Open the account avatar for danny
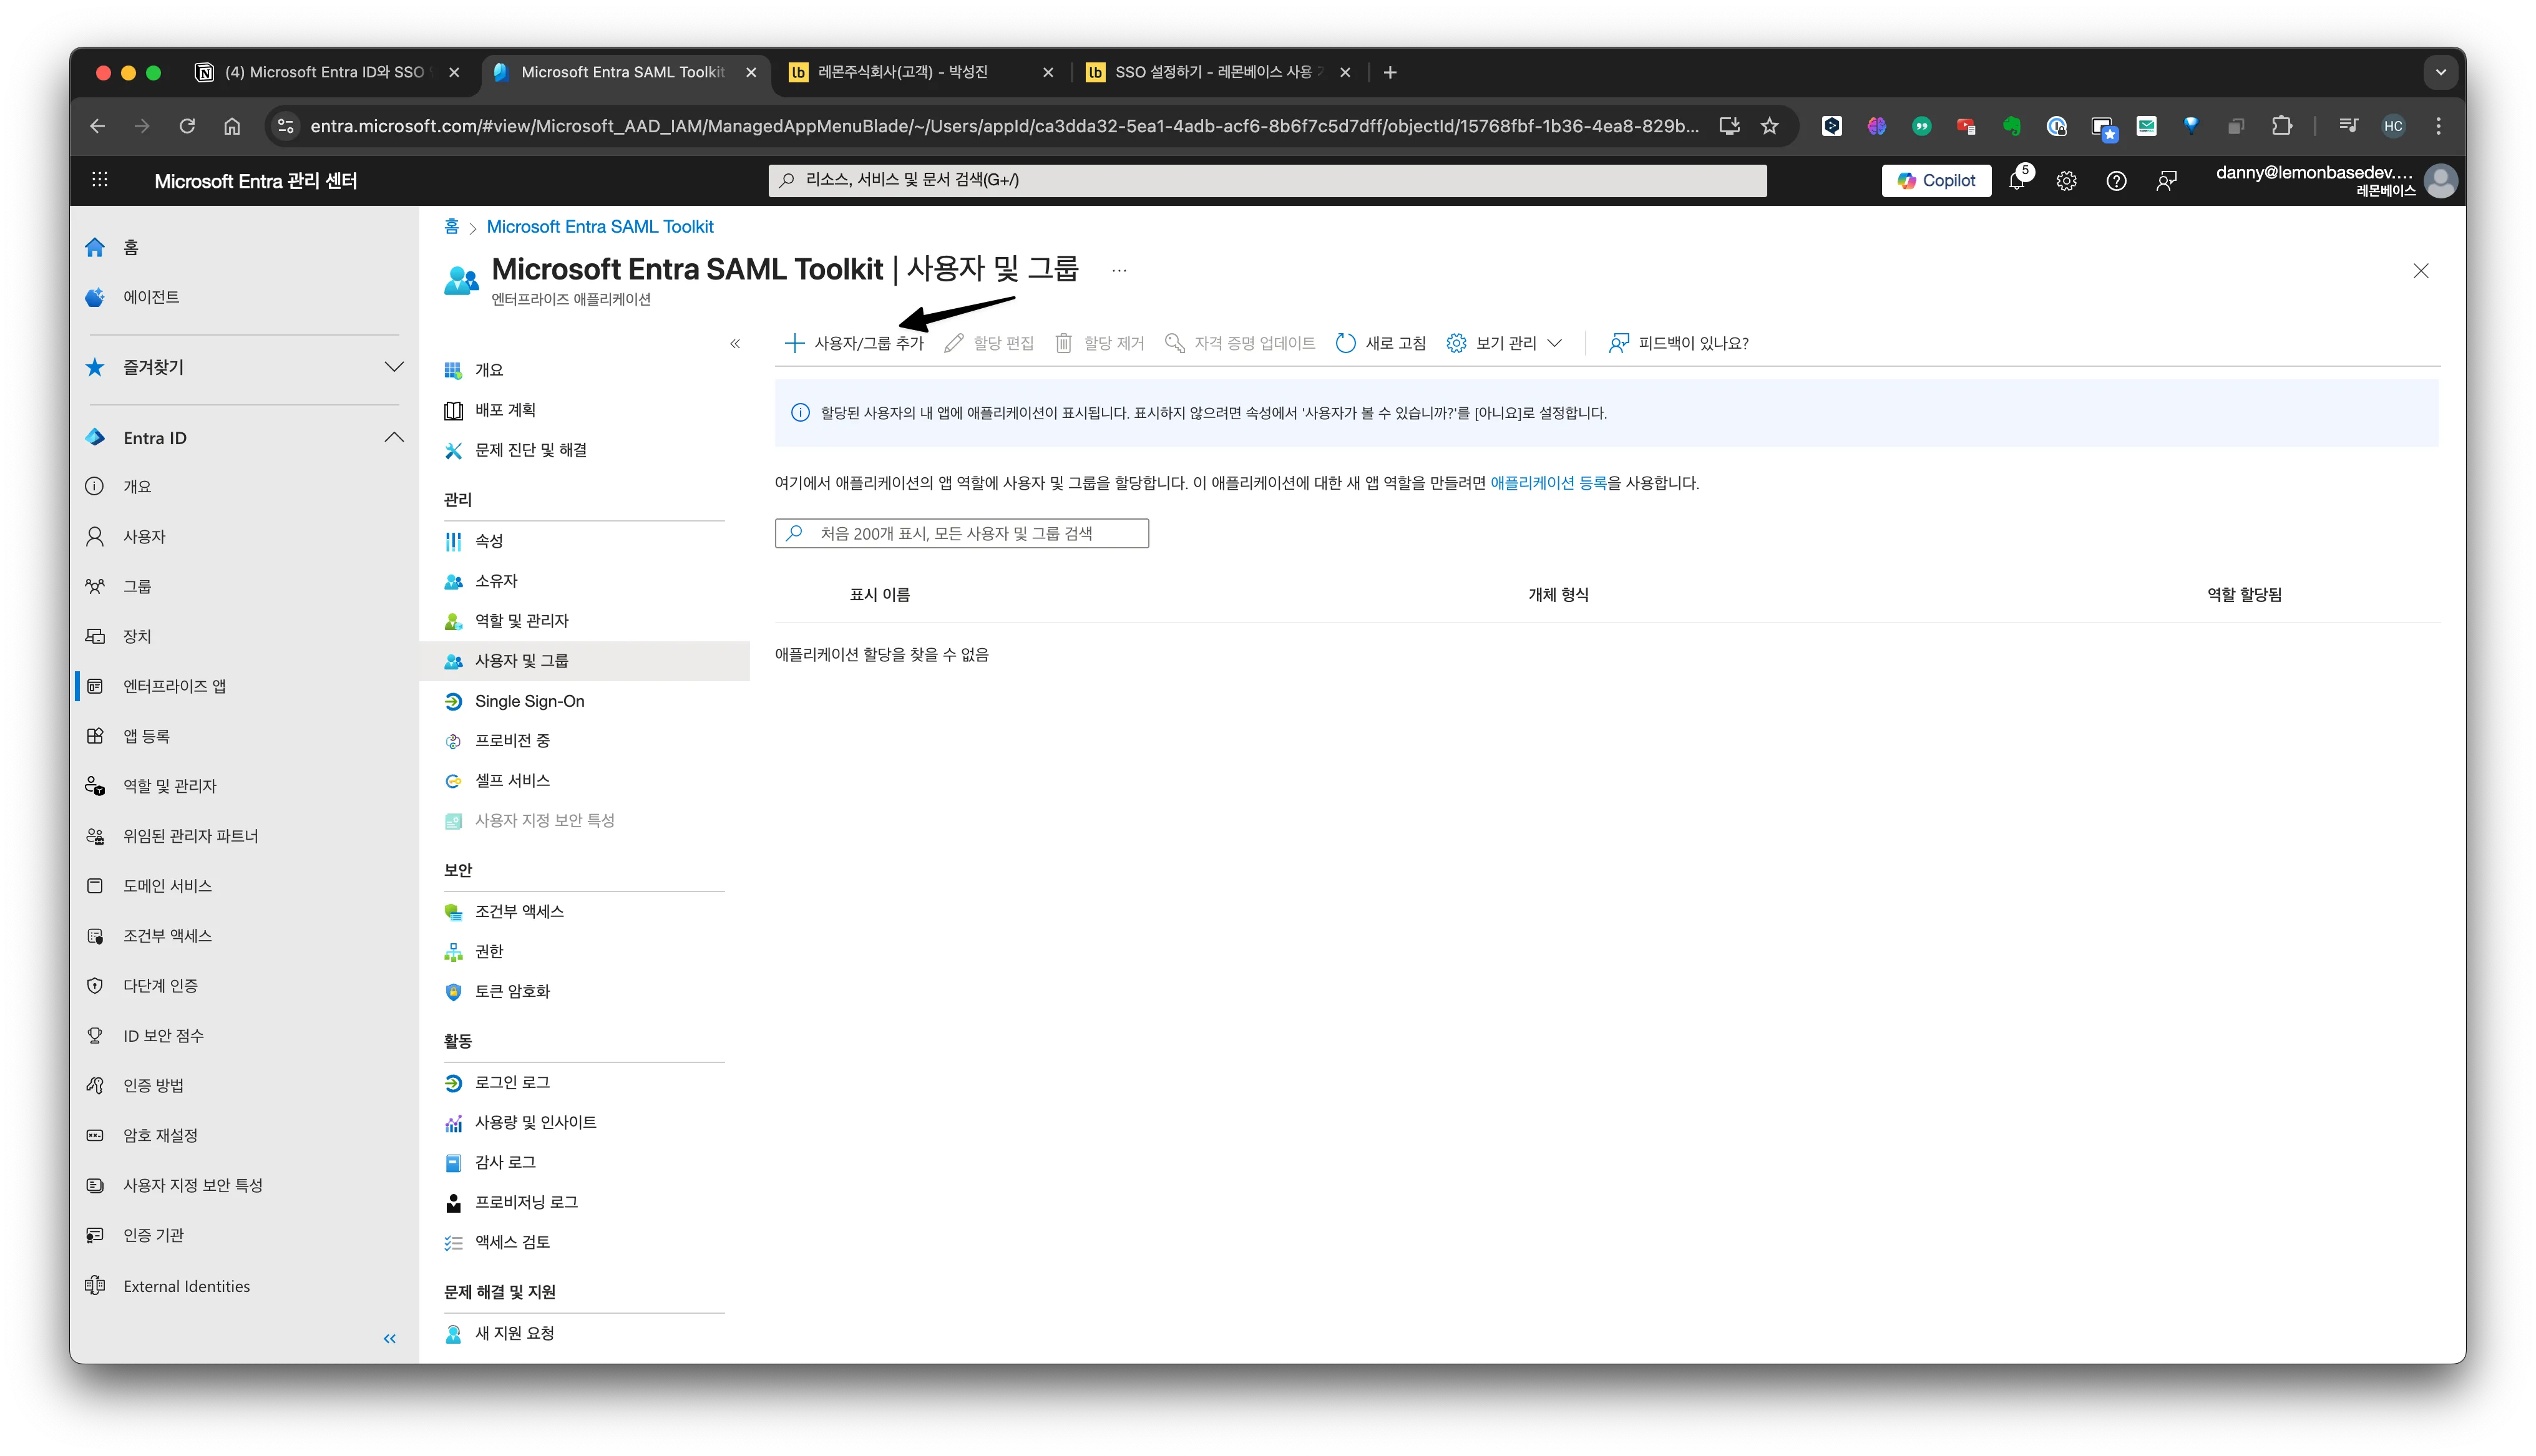2536x1456 pixels. point(2440,181)
